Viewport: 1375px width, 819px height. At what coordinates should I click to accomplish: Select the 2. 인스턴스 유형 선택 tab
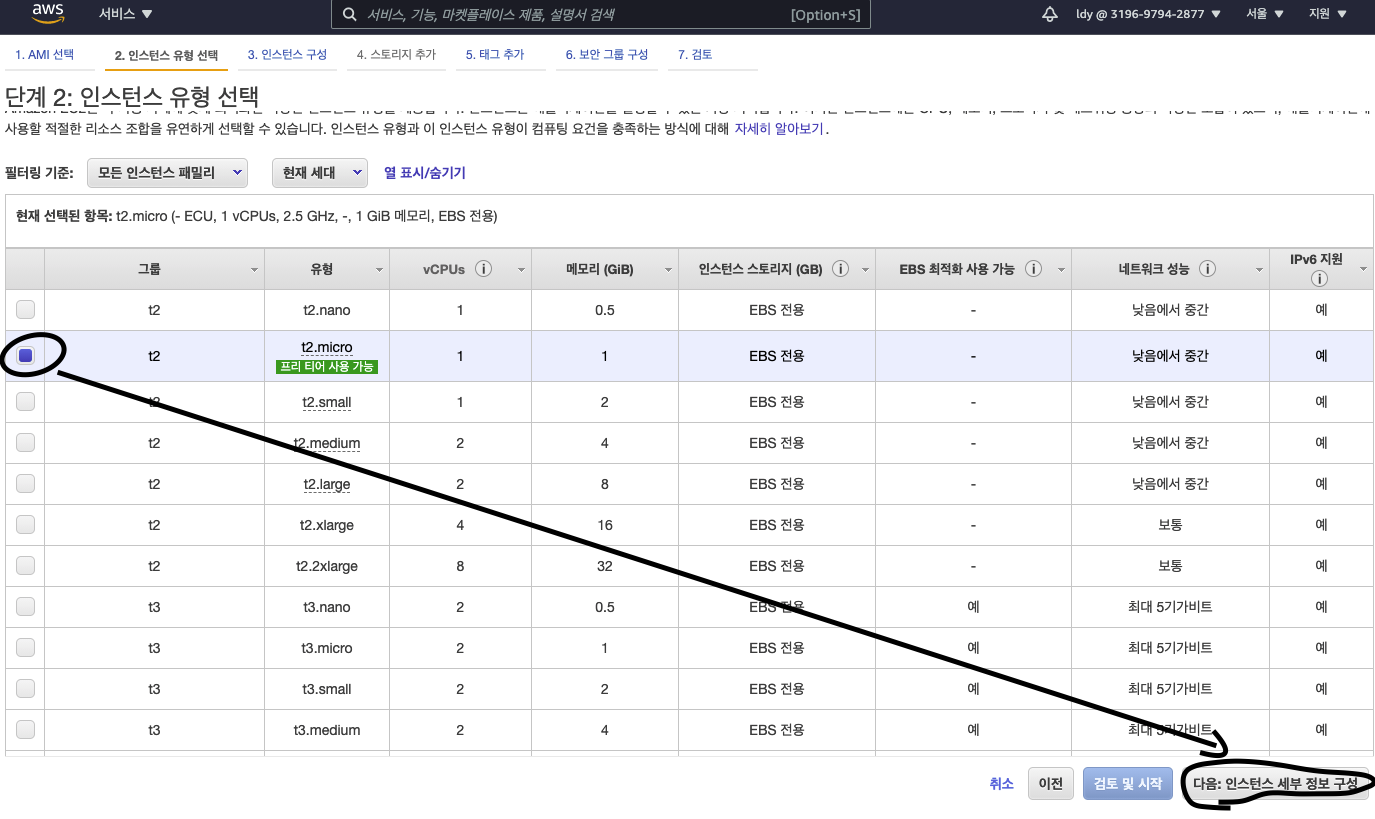166,55
